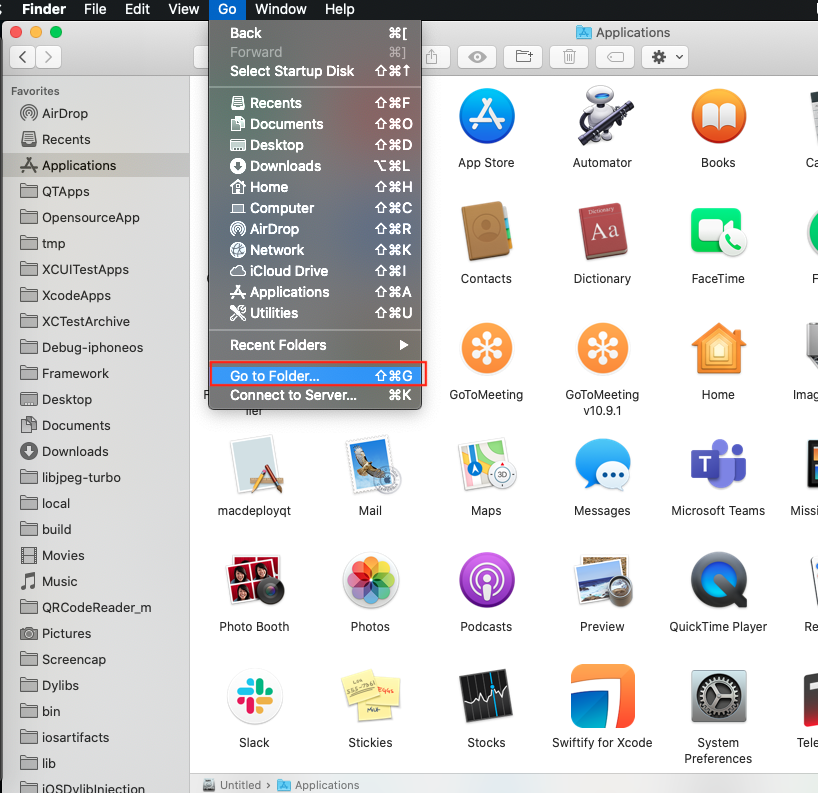Open the Edit menu in menu bar
This screenshot has height=793, width=818.
(137, 9)
